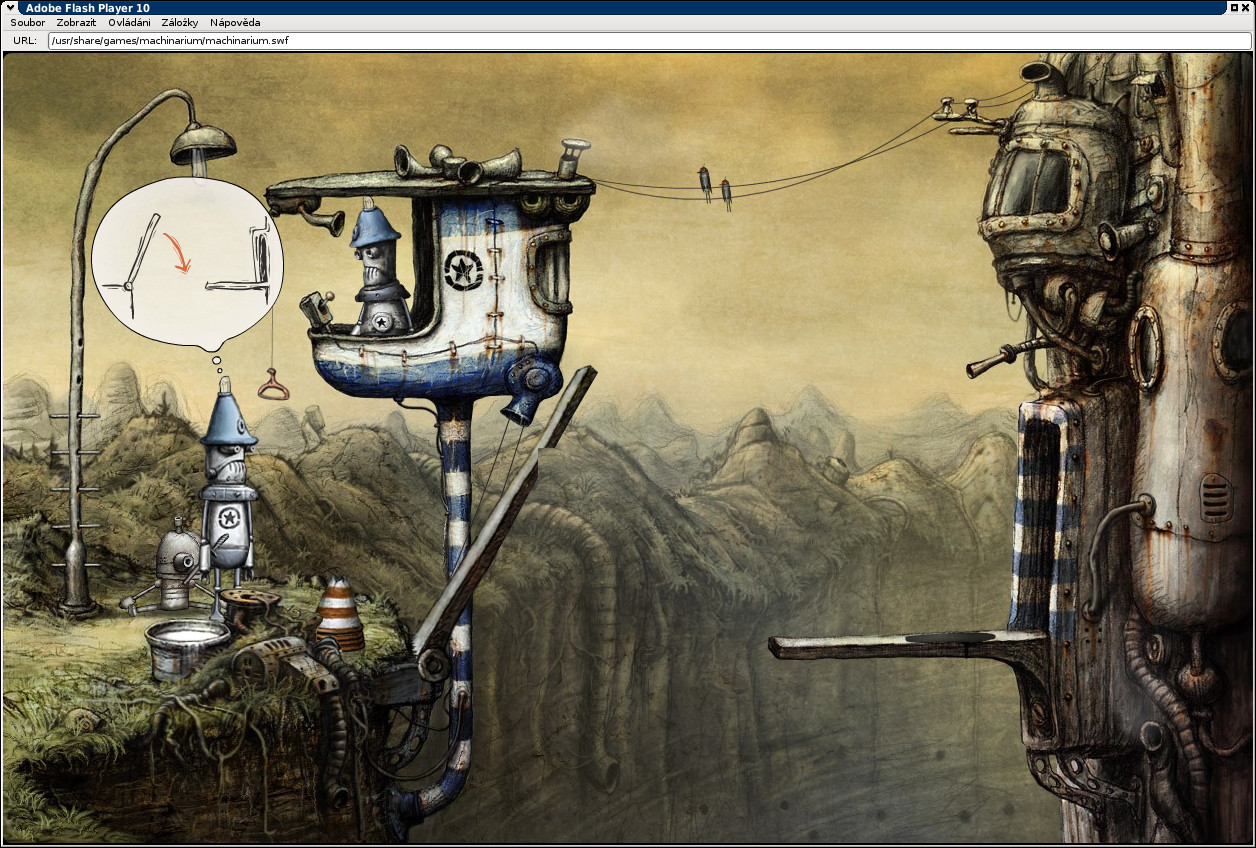Click the bridge landing platform on right
The width and height of the screenshot is (1256, 848).
click(x=906, y=646)
